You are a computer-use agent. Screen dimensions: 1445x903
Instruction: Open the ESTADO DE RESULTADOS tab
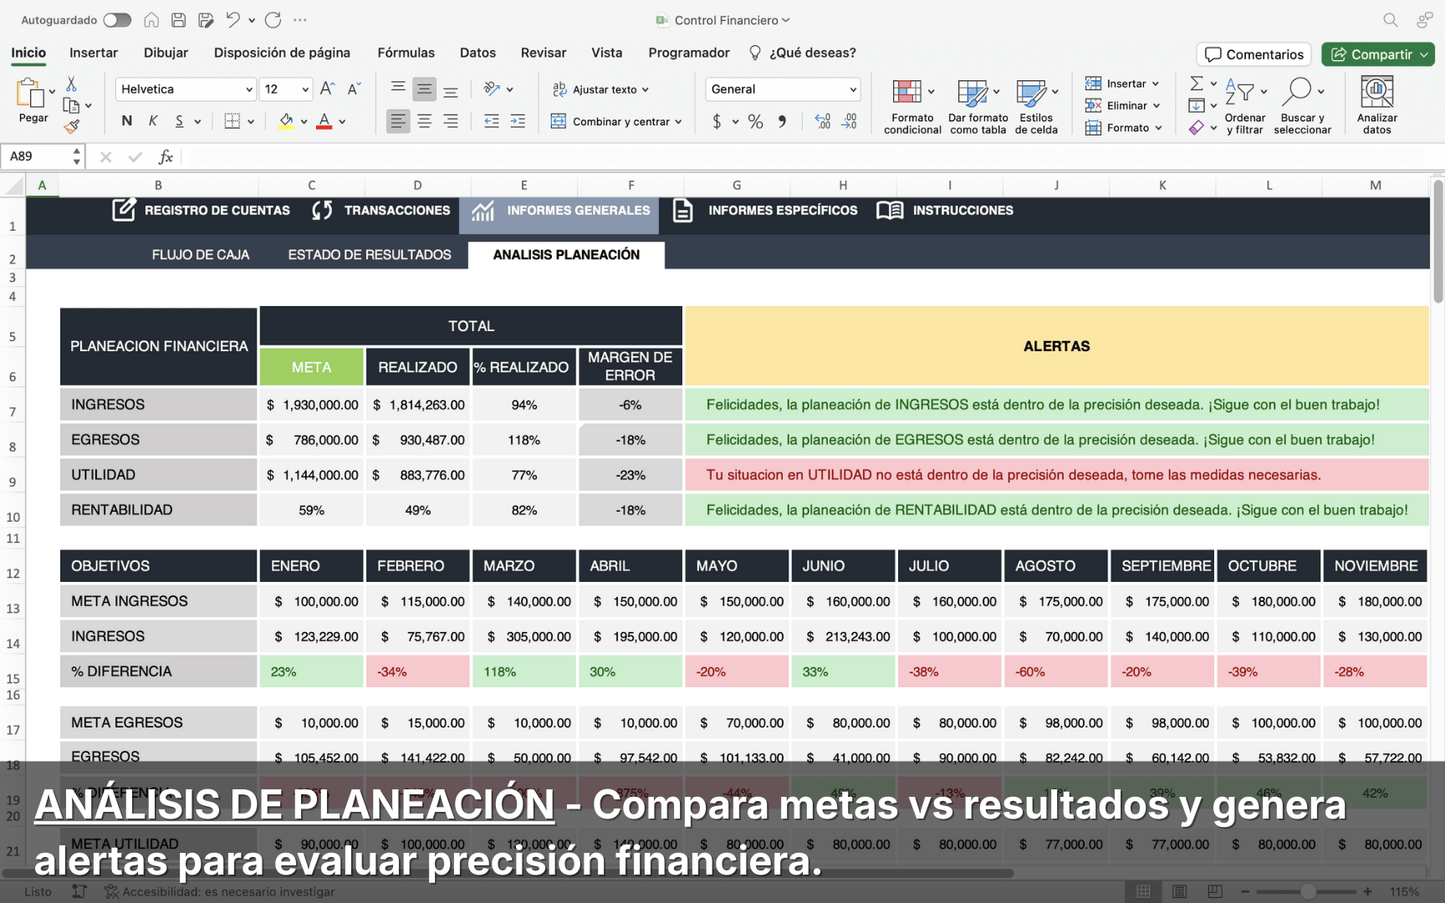point(369,255)
